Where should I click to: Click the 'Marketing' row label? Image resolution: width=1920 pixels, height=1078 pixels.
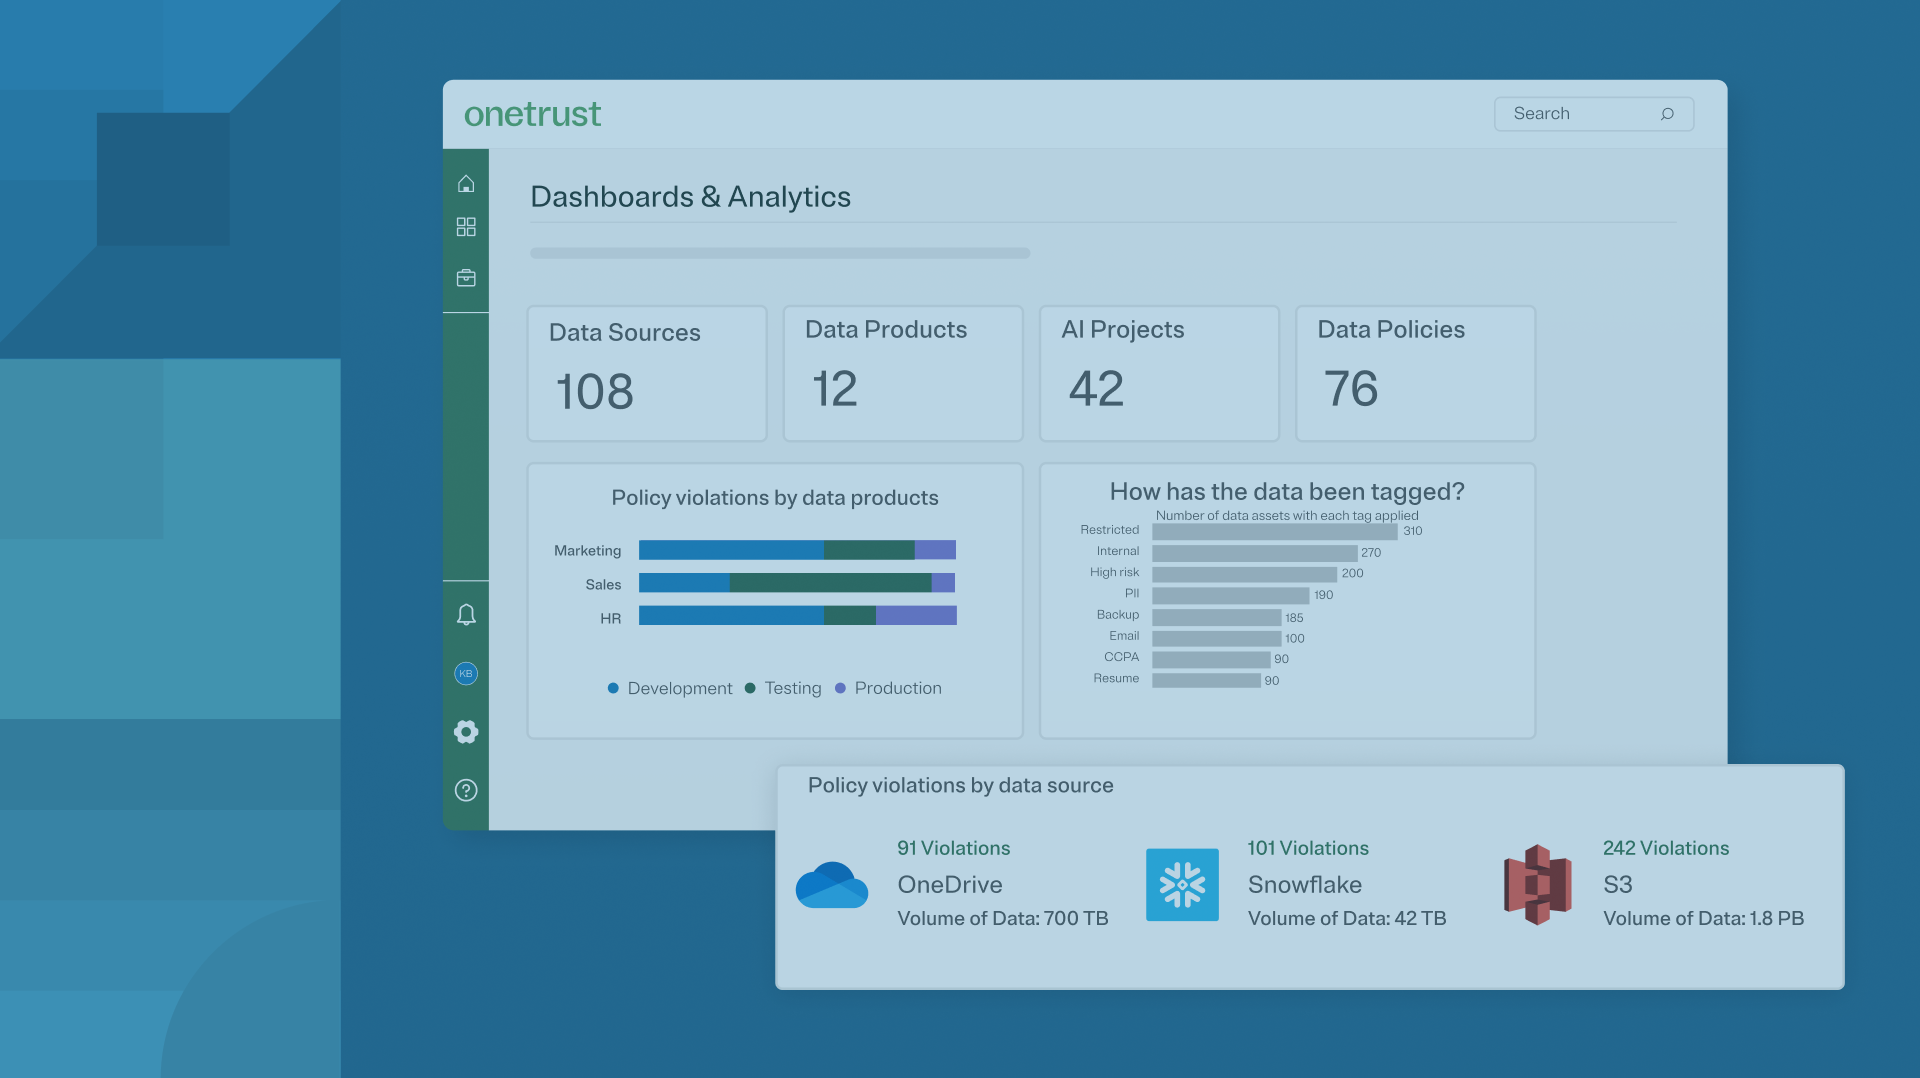587,551
